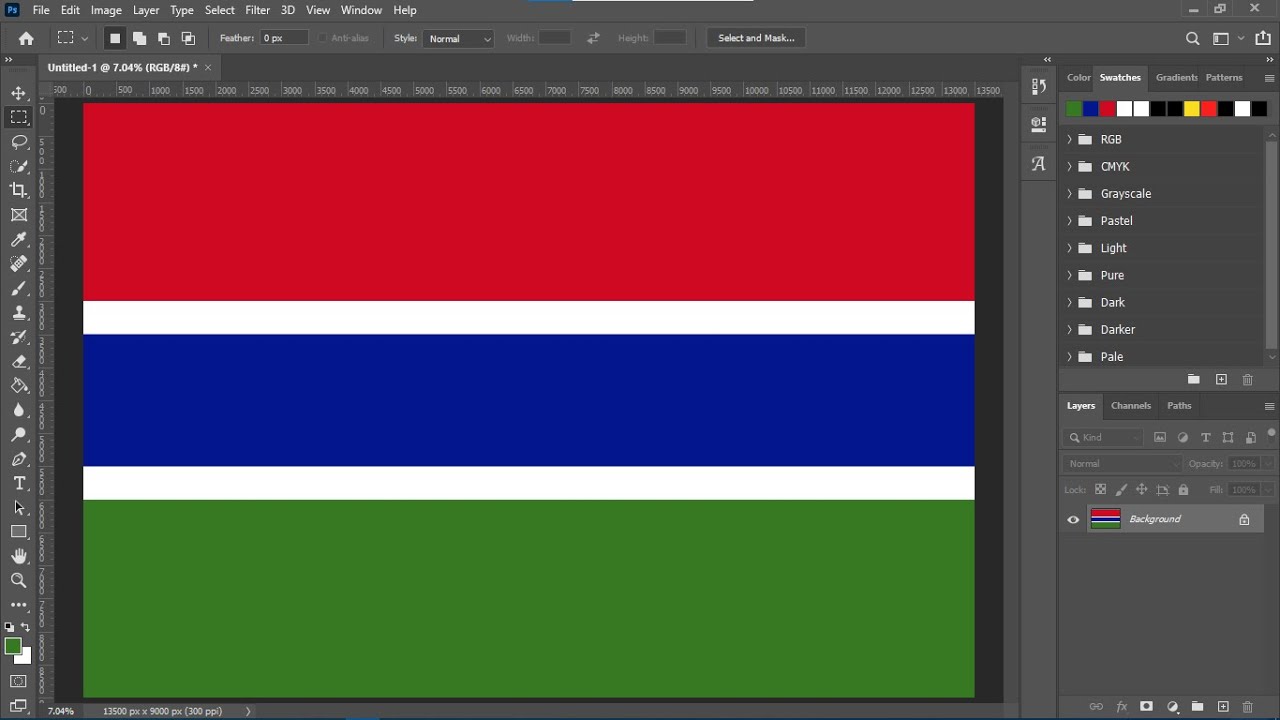Screen dimensions: 1280x720
Task: Open the Select menu
Action: pos(220,10)
